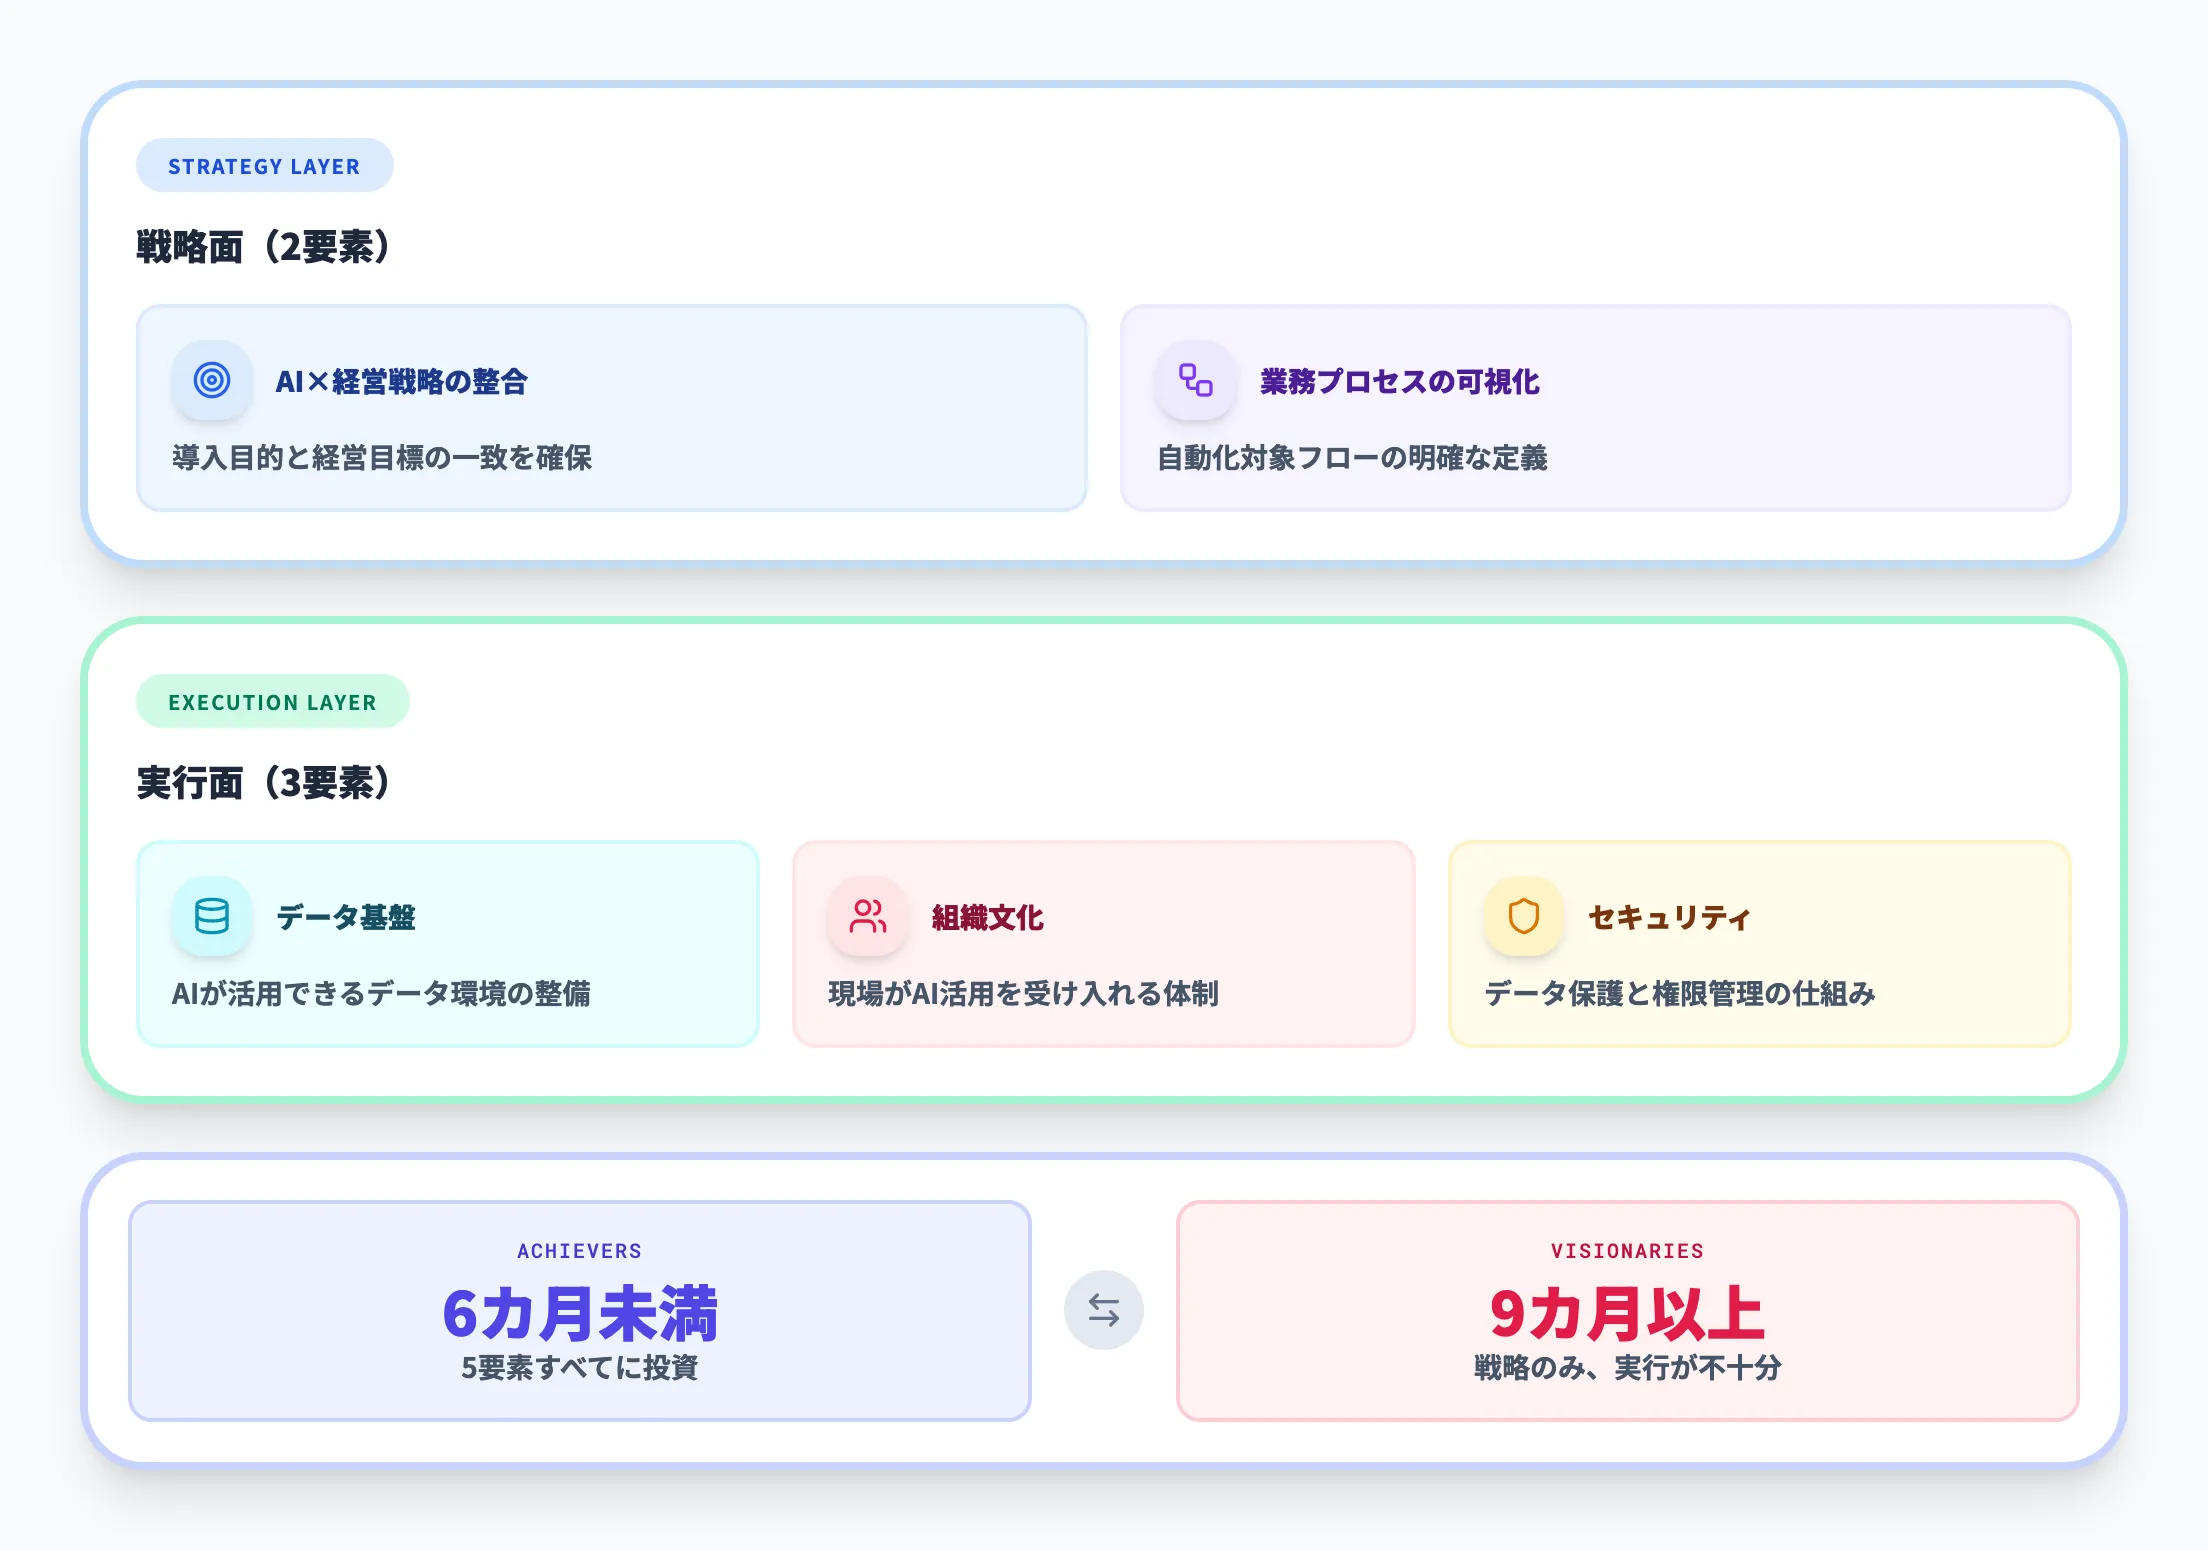This screenshot has height=1550, width=2208.
Task: Click the ACHIEVERS label
Action: pos(579,1251)
